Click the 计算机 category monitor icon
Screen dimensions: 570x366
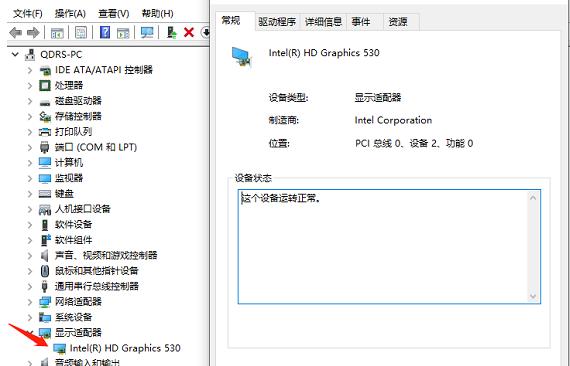(45, 162)
